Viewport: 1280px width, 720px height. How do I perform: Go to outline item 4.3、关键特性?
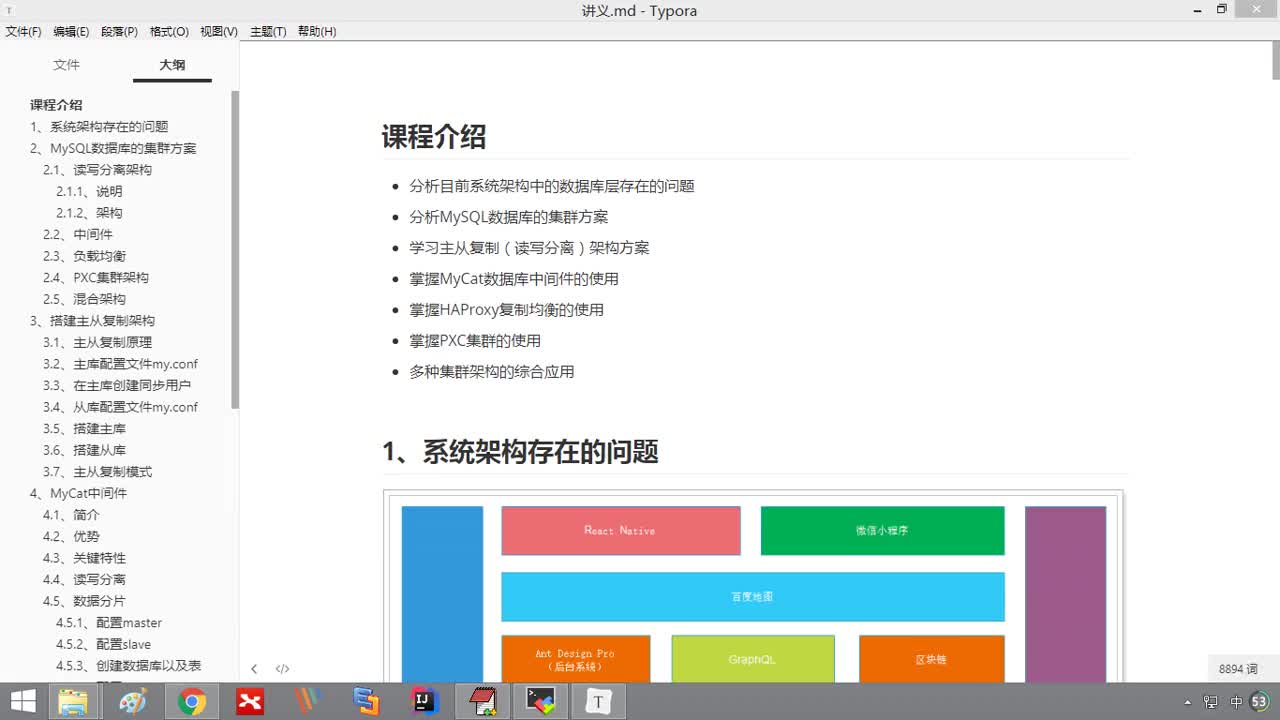tap(84, 558)
